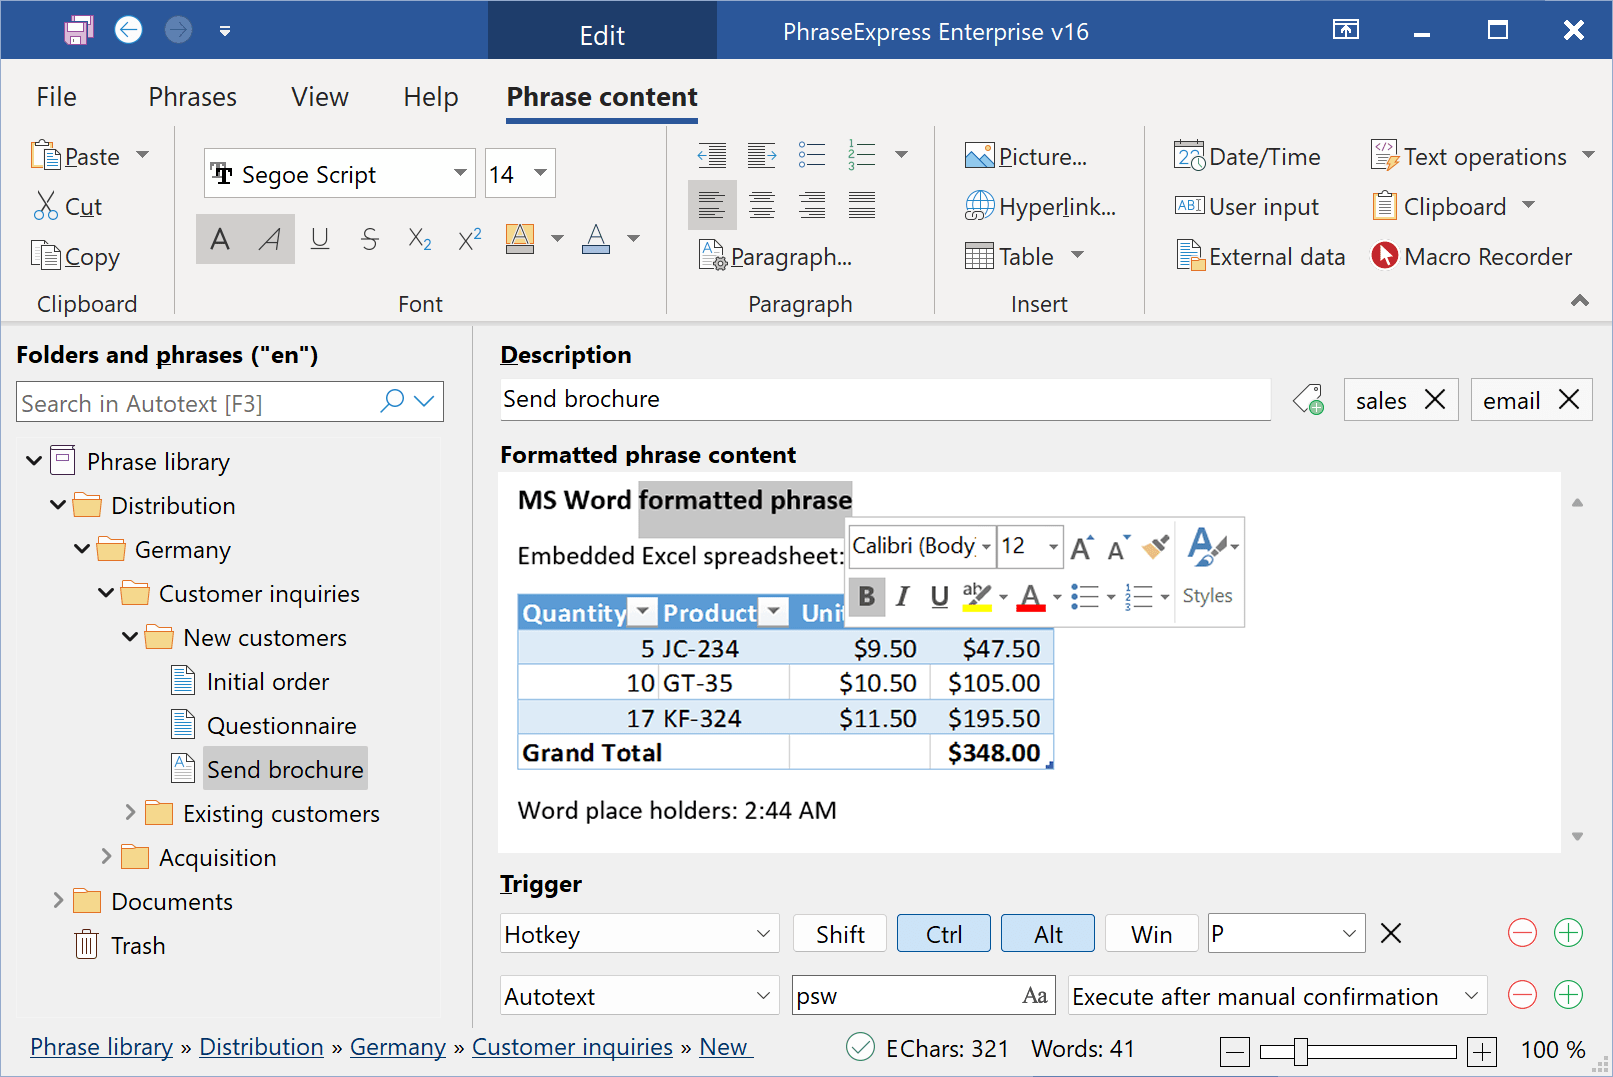Remove the sales tag
The width and height of the screenshot is (1613, 1077).
point(1435,400)
